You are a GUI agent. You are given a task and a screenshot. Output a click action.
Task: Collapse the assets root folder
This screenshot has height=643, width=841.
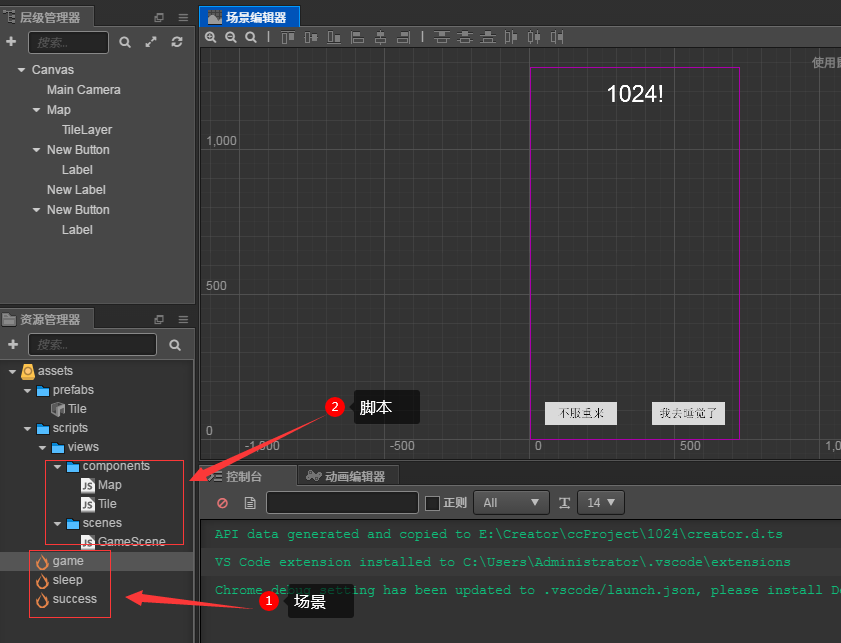[12, 371]
